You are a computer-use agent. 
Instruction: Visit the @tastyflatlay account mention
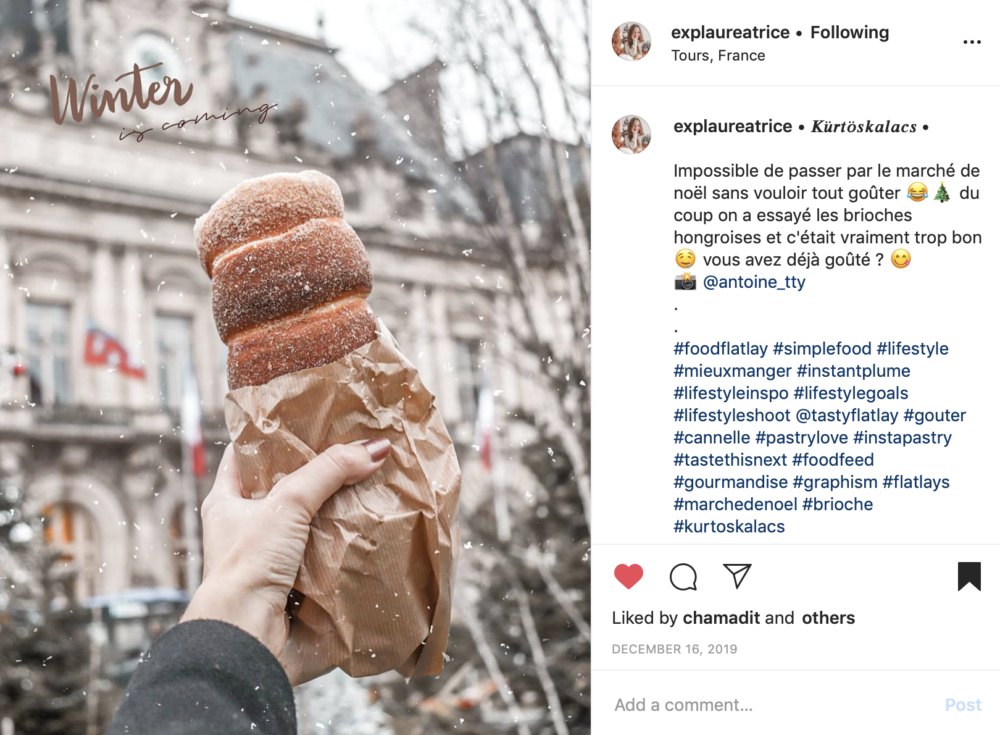tap(847, 415)
